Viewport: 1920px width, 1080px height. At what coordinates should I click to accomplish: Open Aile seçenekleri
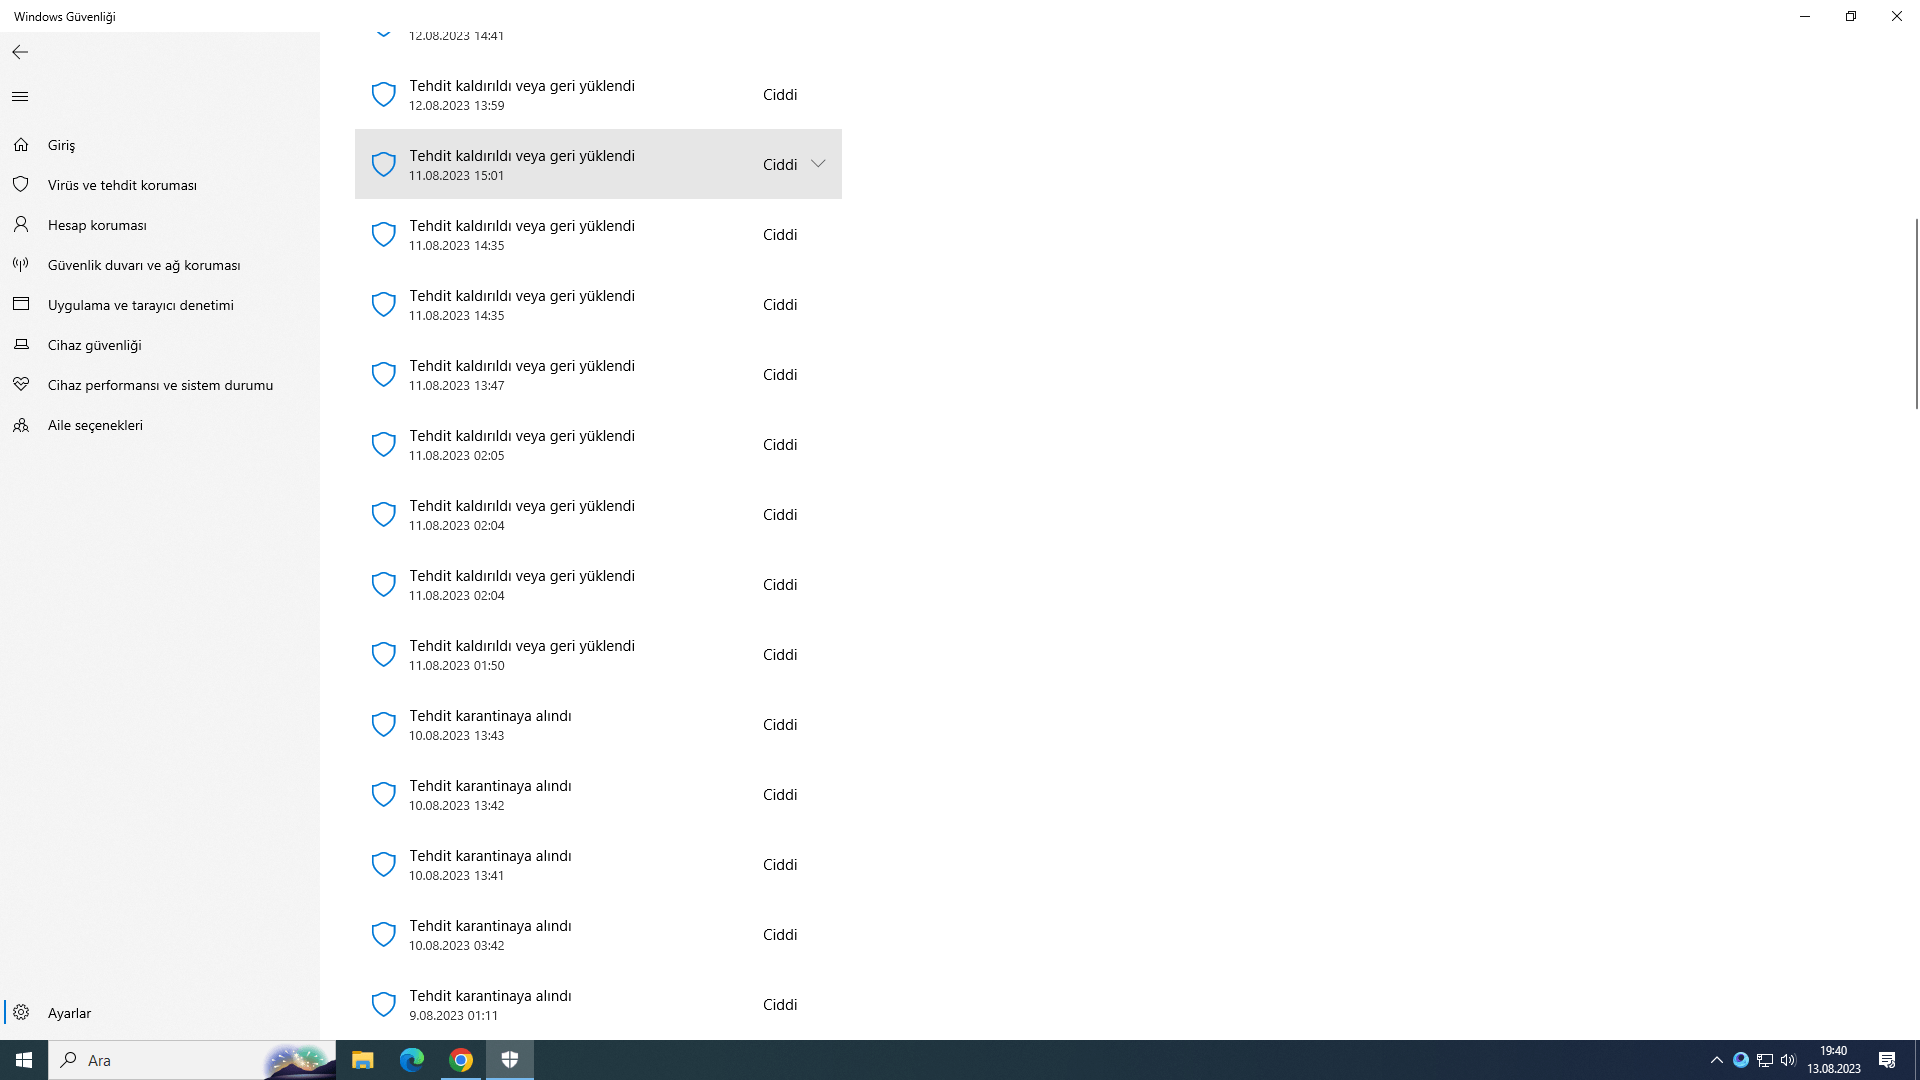click(160, 425)
